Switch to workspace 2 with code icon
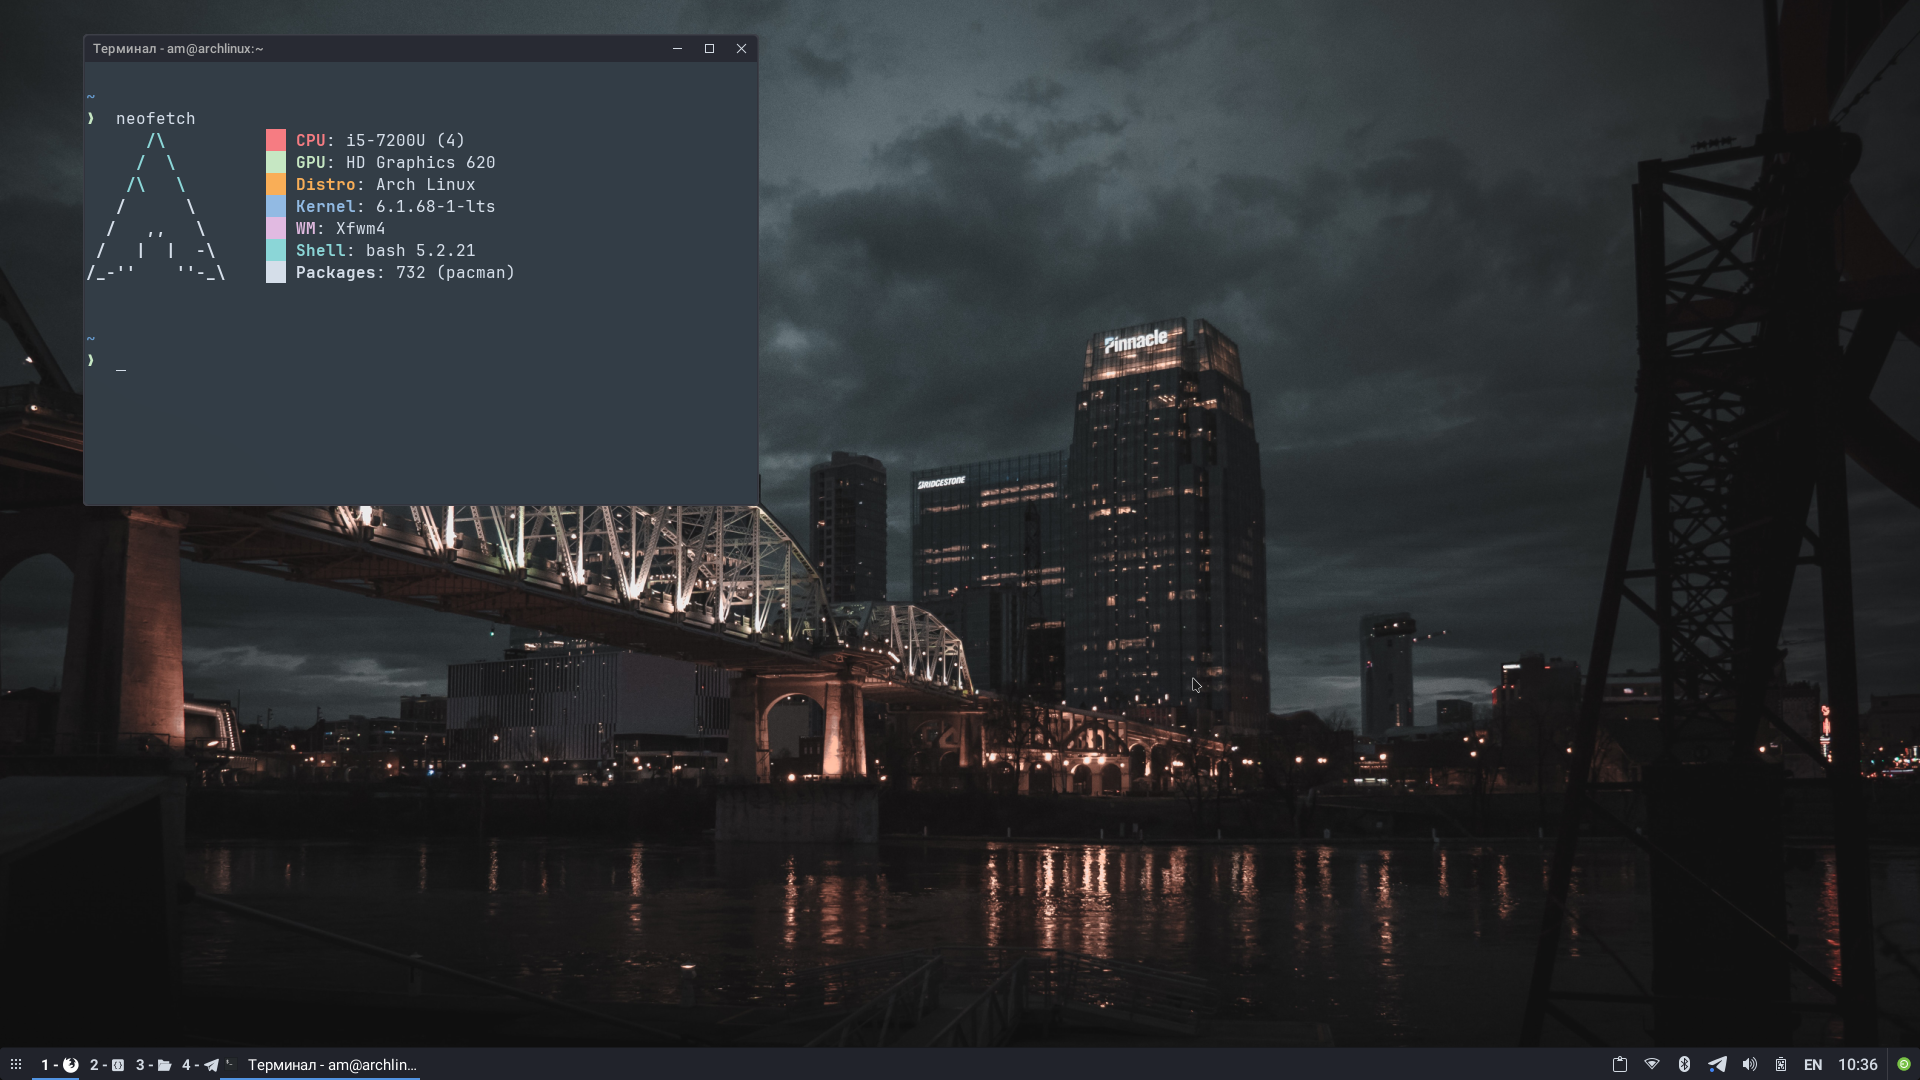The image size is (1920, 1080). coord(107,1064)
